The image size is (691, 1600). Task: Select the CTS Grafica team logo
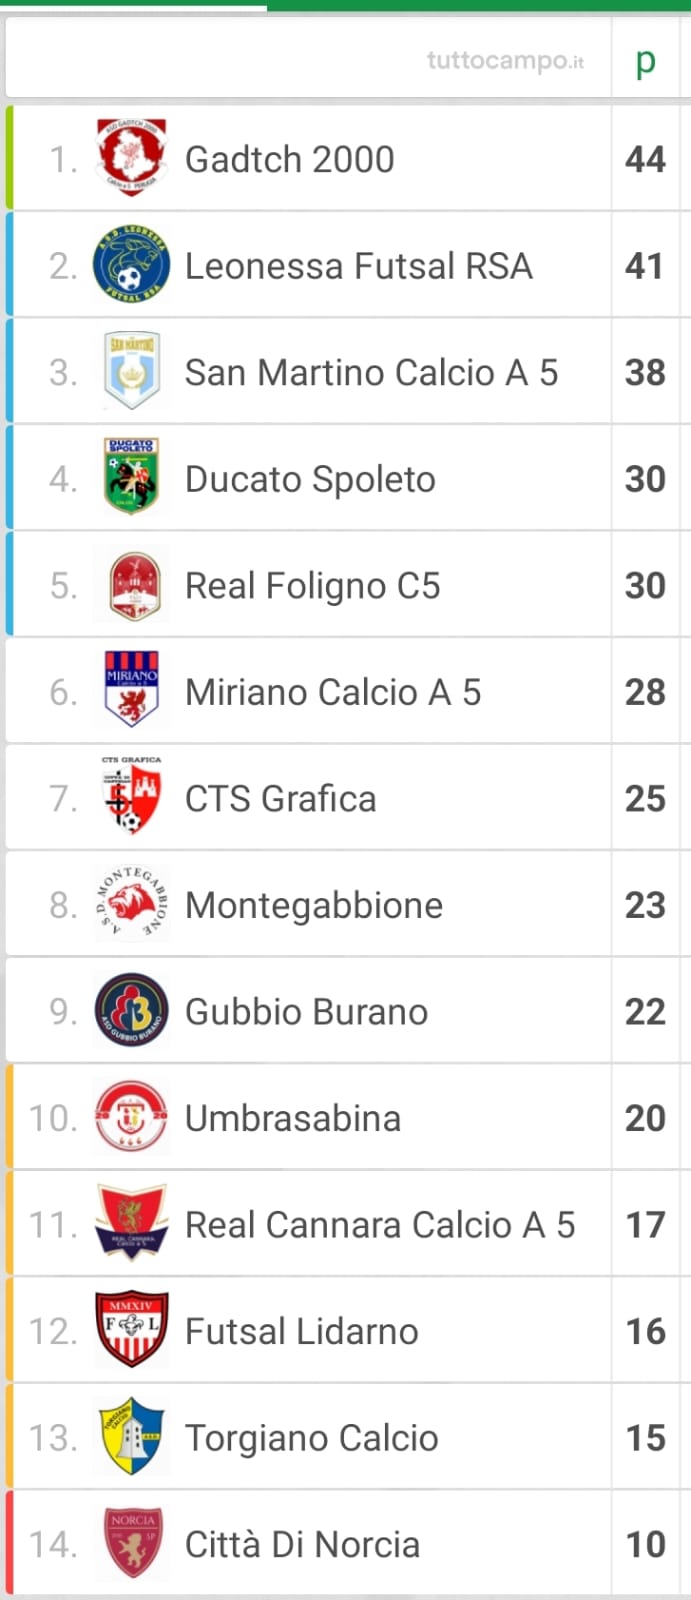[131, 798]
